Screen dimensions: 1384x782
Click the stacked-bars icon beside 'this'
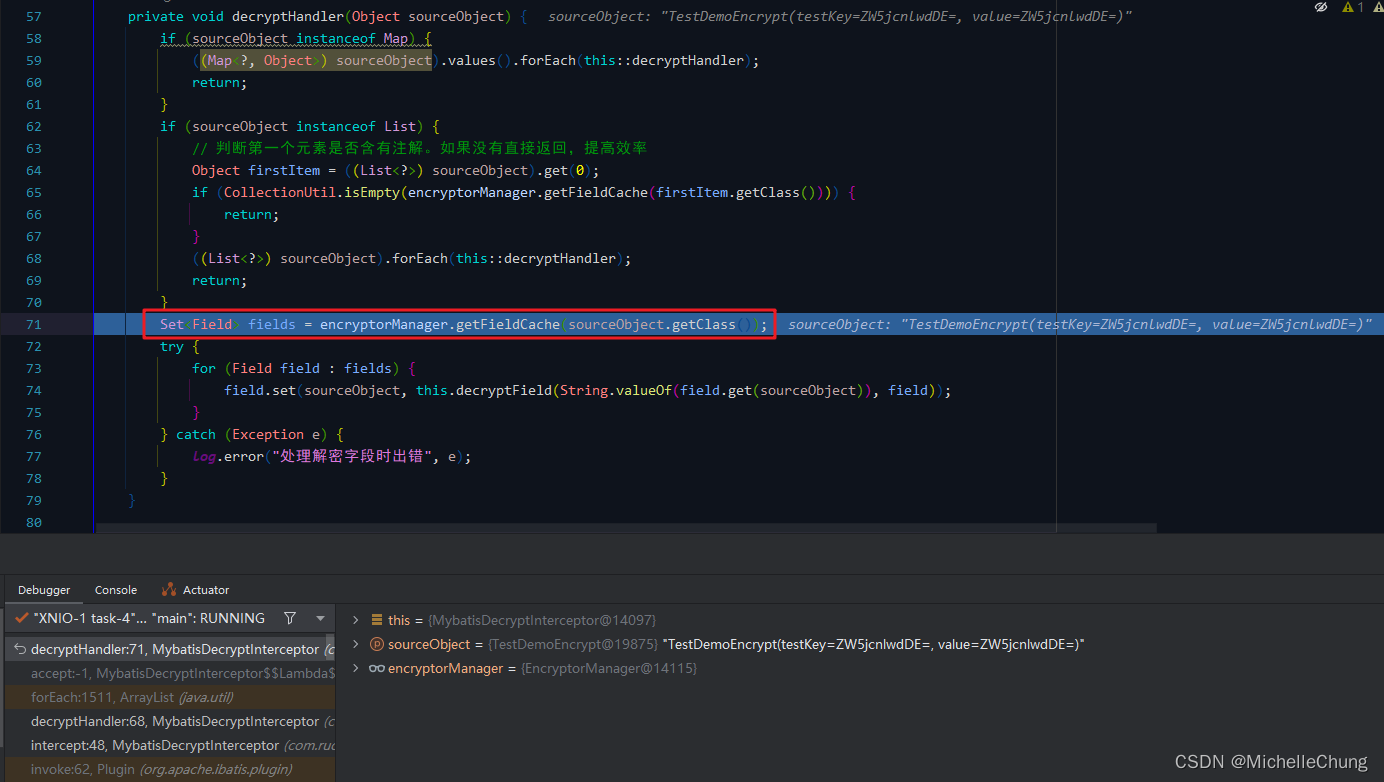pos(377,620)
